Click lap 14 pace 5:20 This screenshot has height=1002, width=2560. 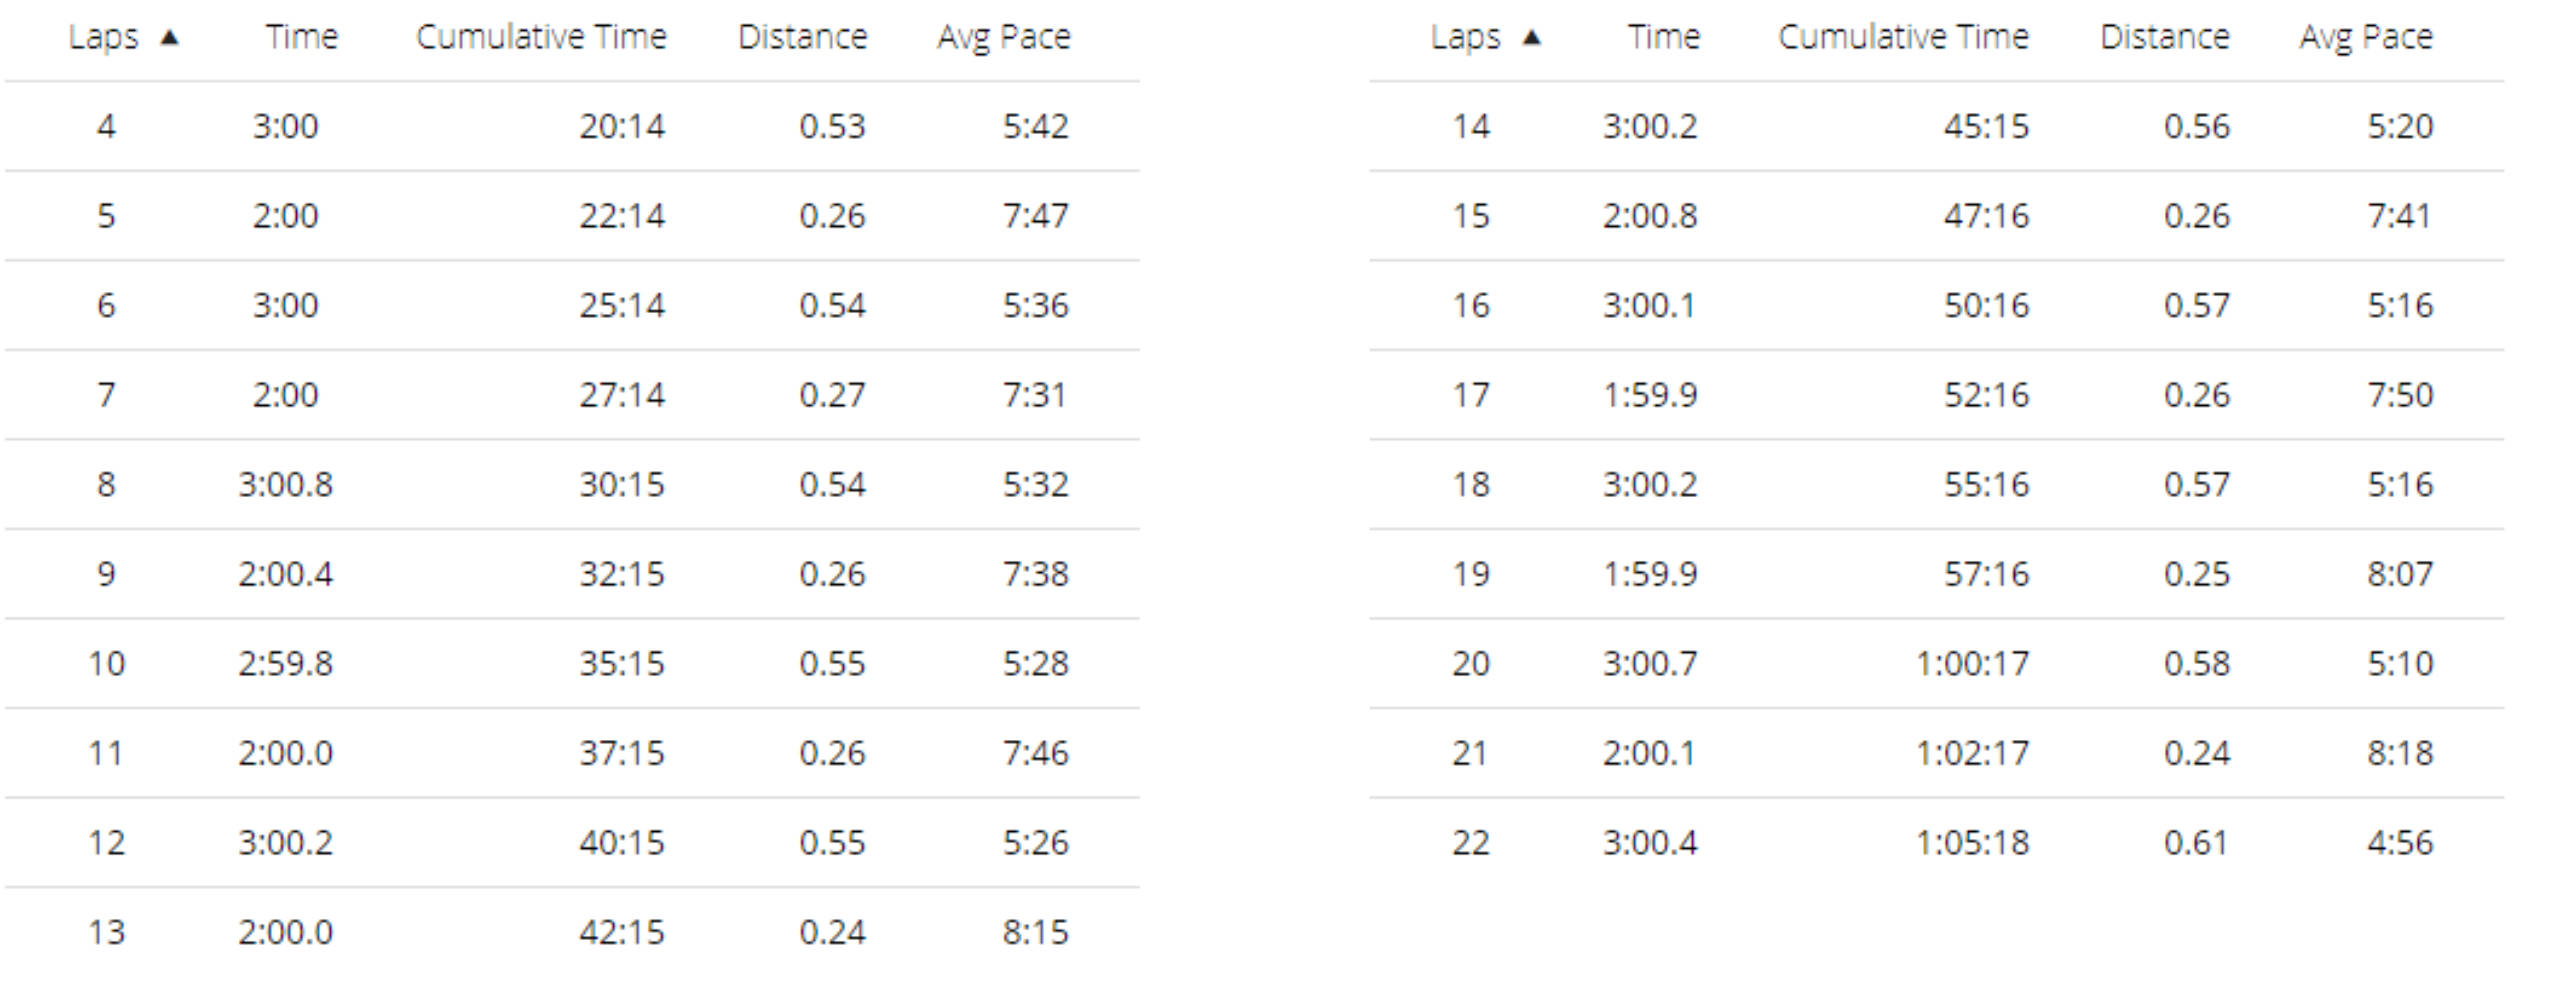pos(2400,126)
